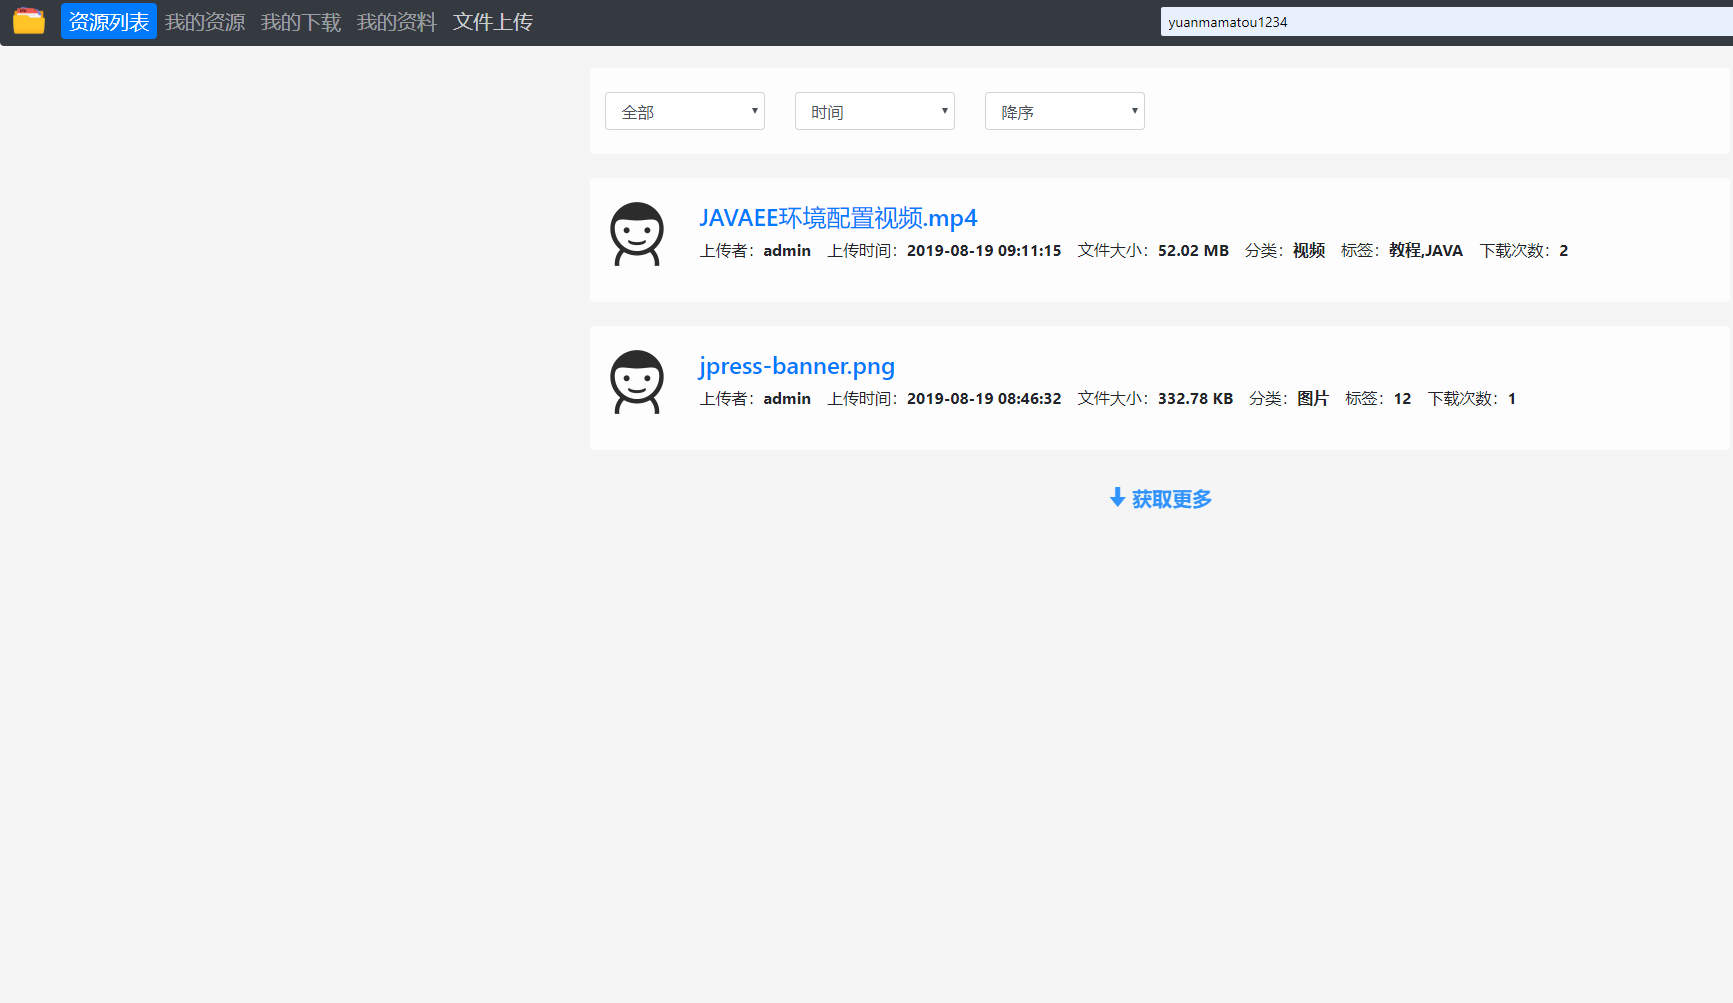This screenshot has height=1003, width=1733.
Task: Open the jpress-banner.png link
Action: [796, 366]
